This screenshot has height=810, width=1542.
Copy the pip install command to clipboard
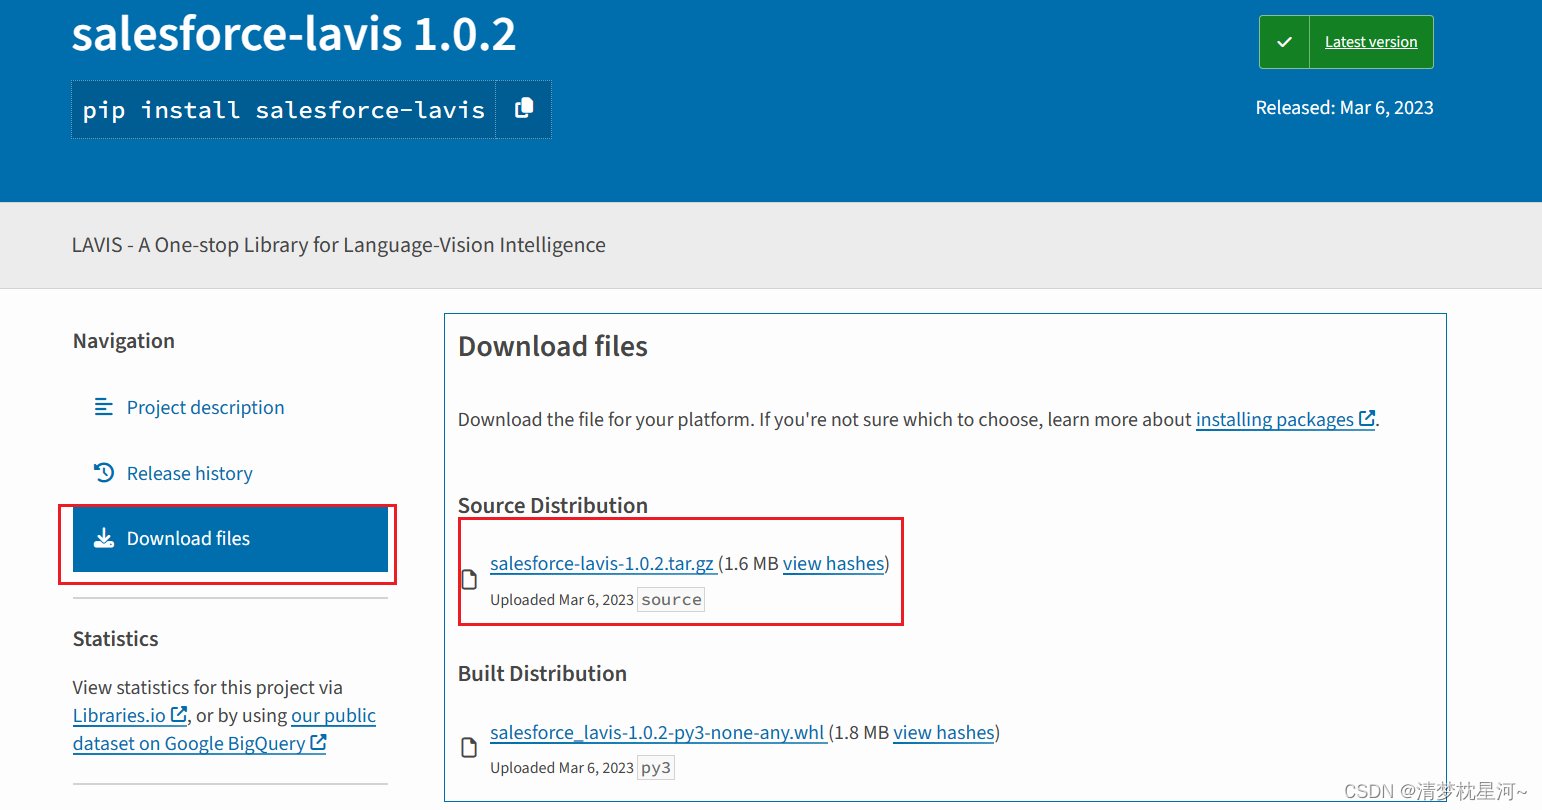pyautogui.click(x=523, y=109)
